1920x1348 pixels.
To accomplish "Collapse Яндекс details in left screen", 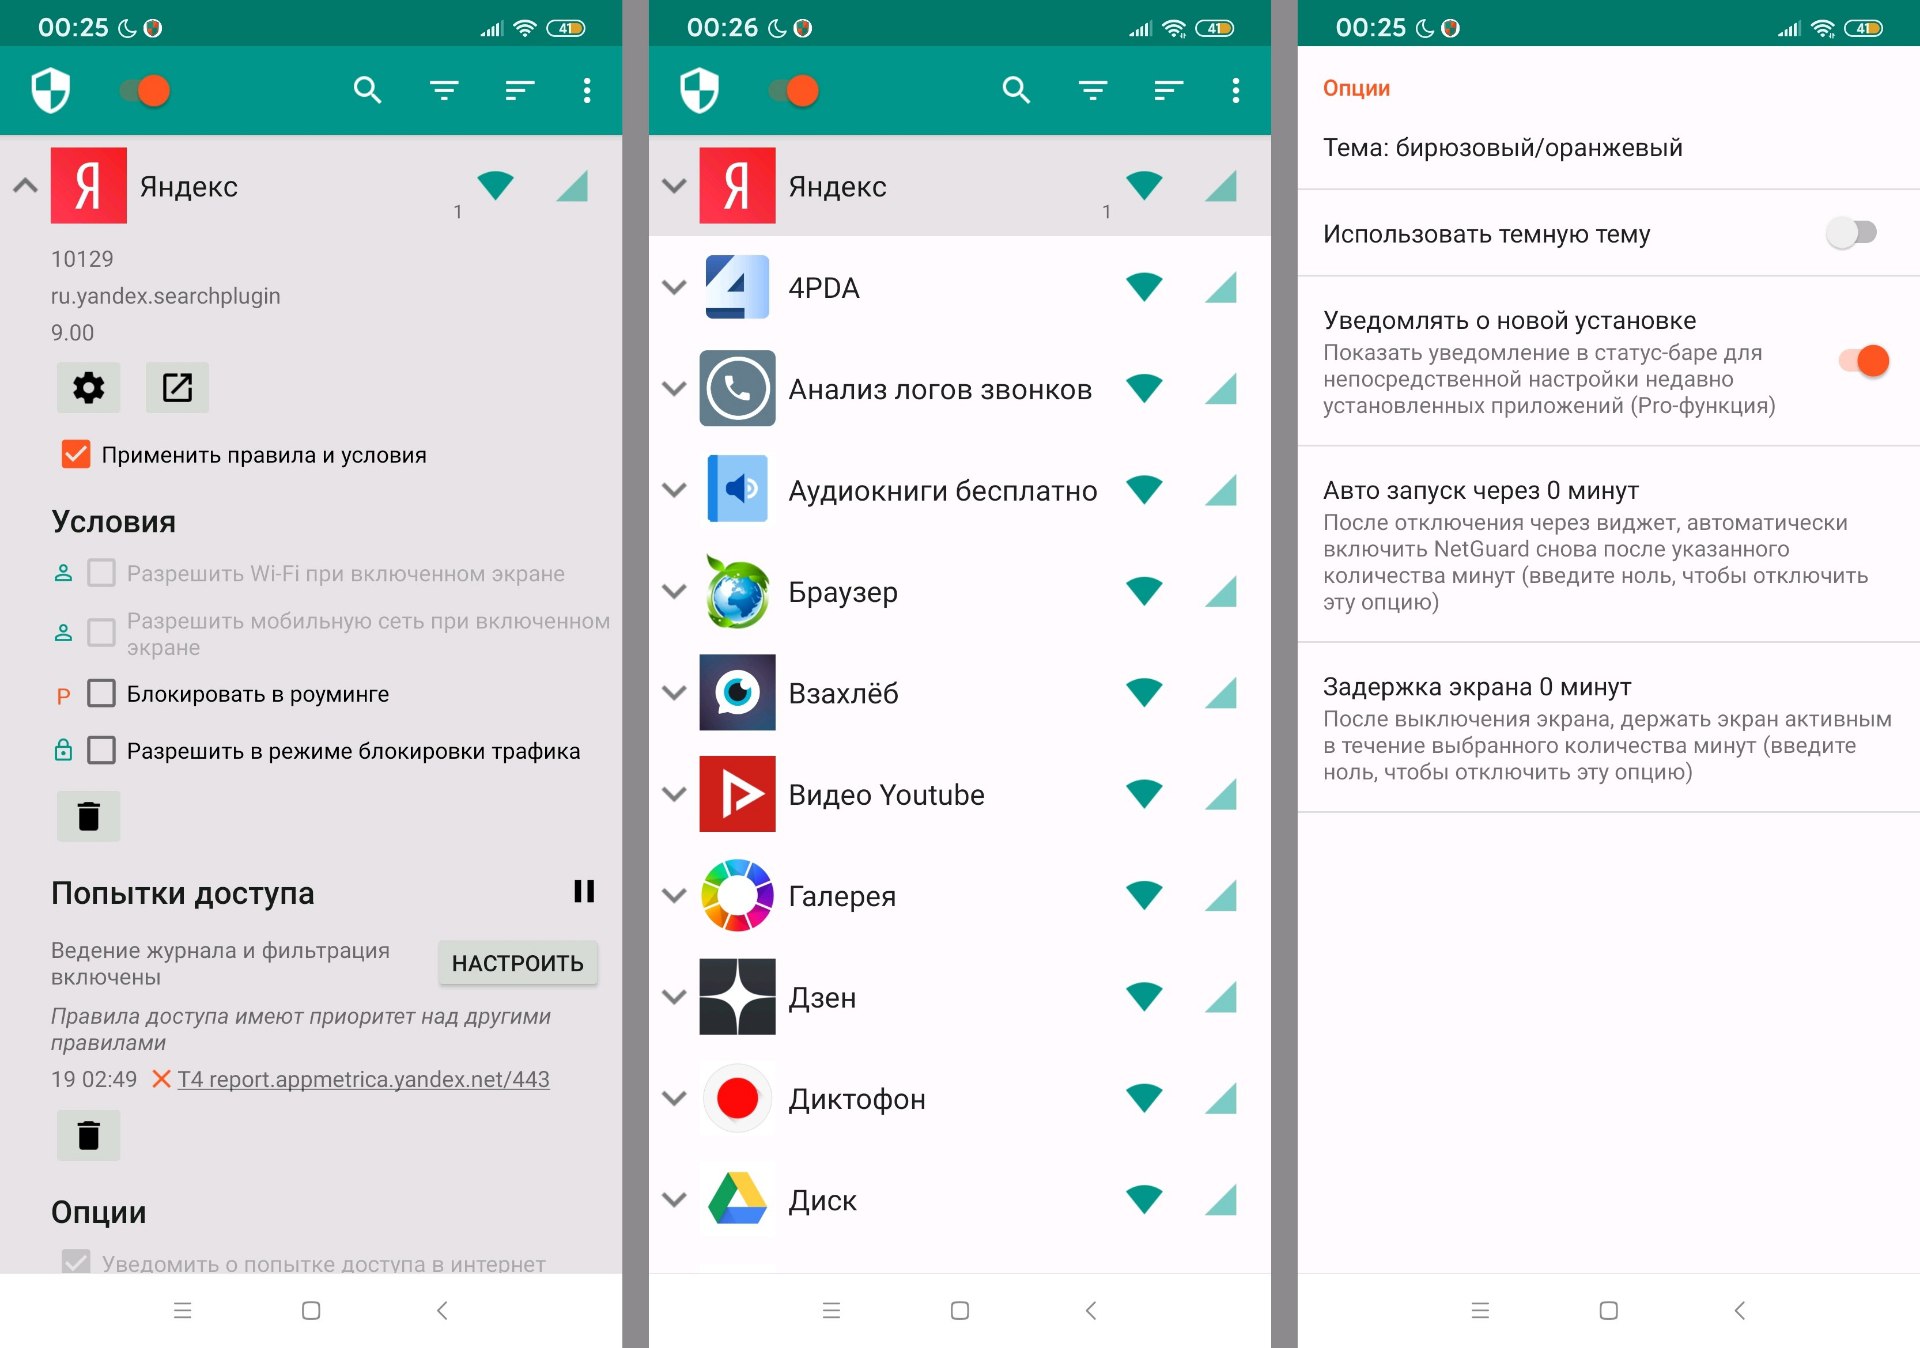I will click(x=26, y=185).
